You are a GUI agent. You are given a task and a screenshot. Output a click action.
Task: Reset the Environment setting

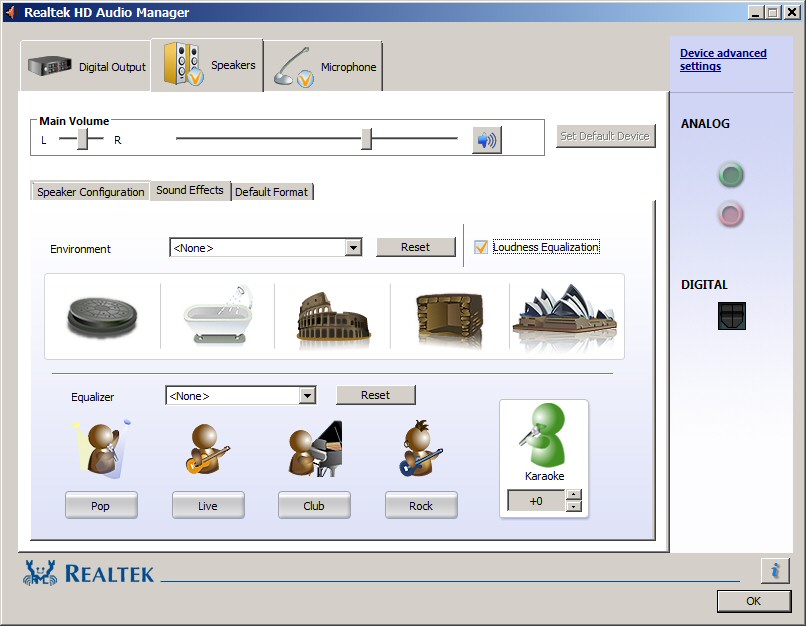[x=415, y=247]
